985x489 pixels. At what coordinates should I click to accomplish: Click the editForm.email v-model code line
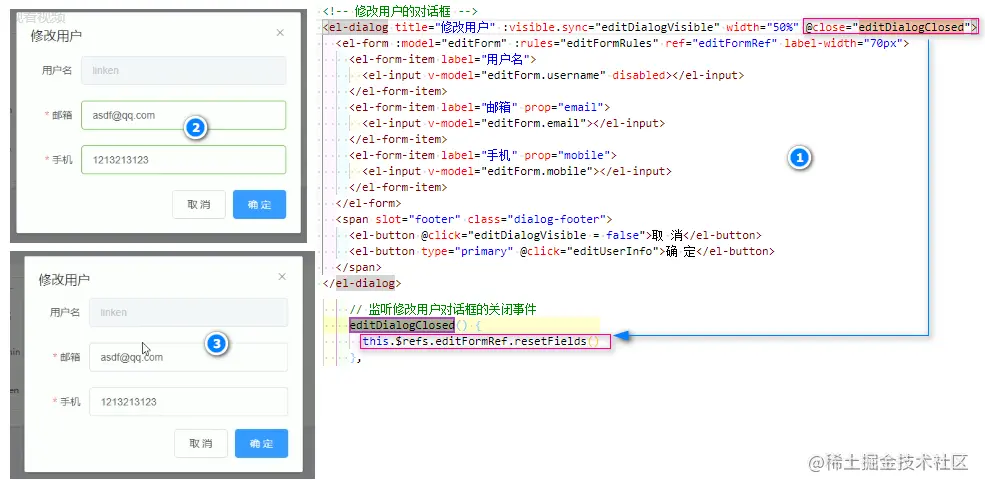[513, 123]
